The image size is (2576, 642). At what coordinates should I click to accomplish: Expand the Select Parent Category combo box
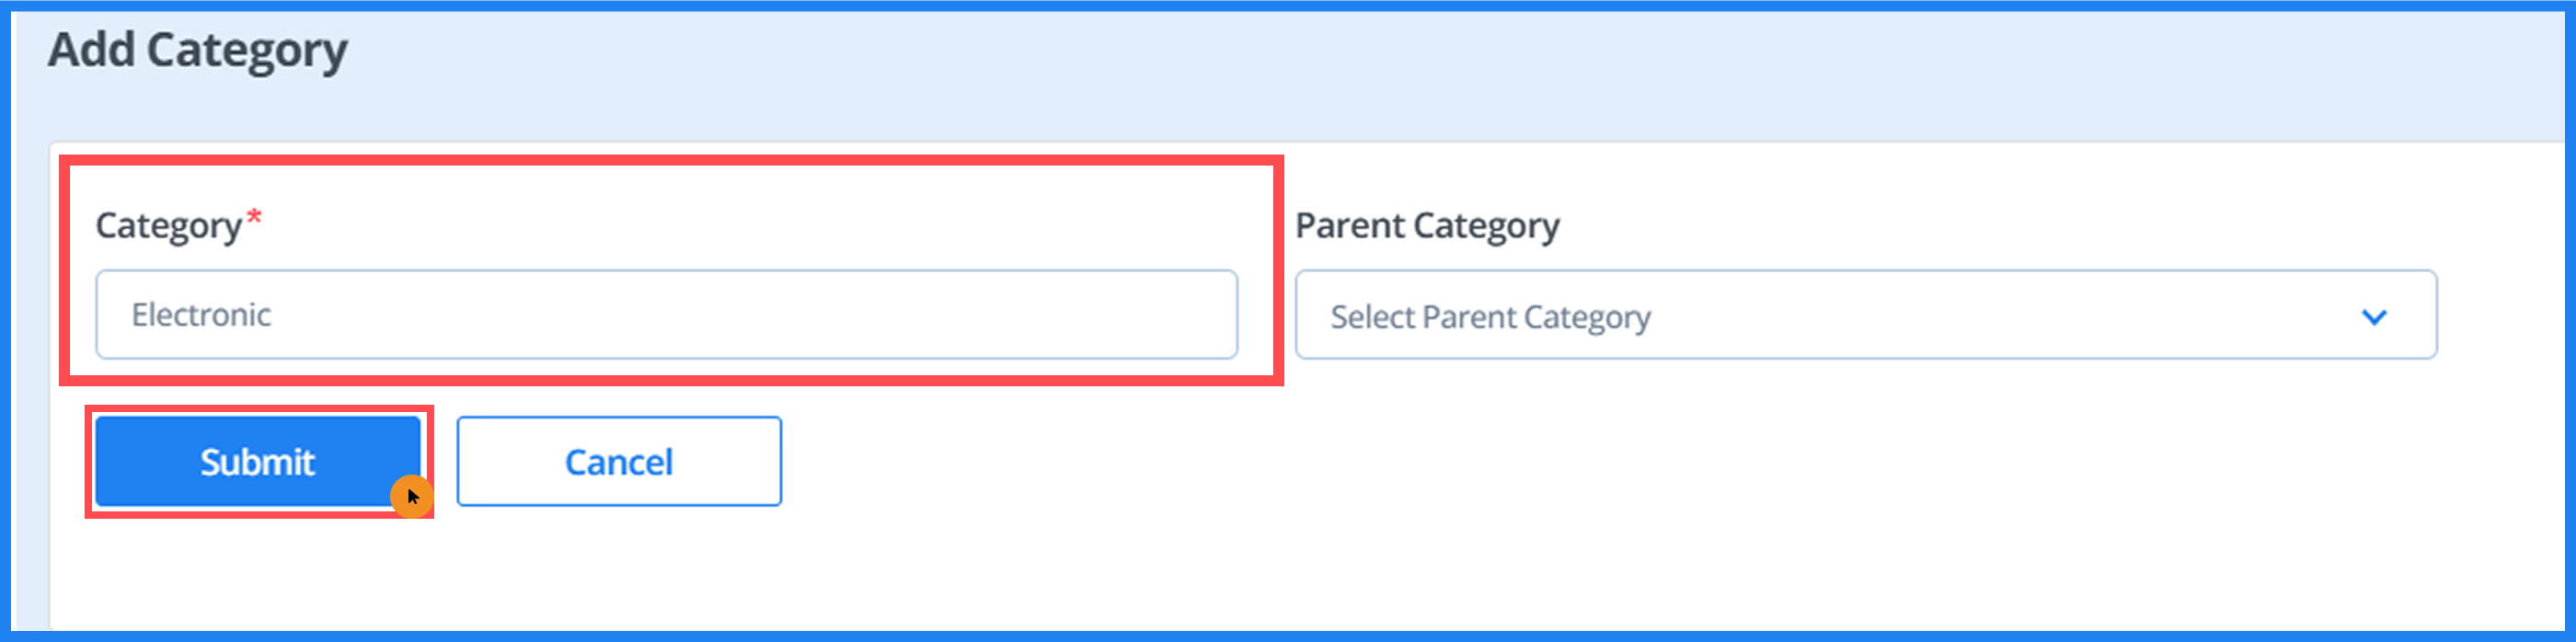1865,315
